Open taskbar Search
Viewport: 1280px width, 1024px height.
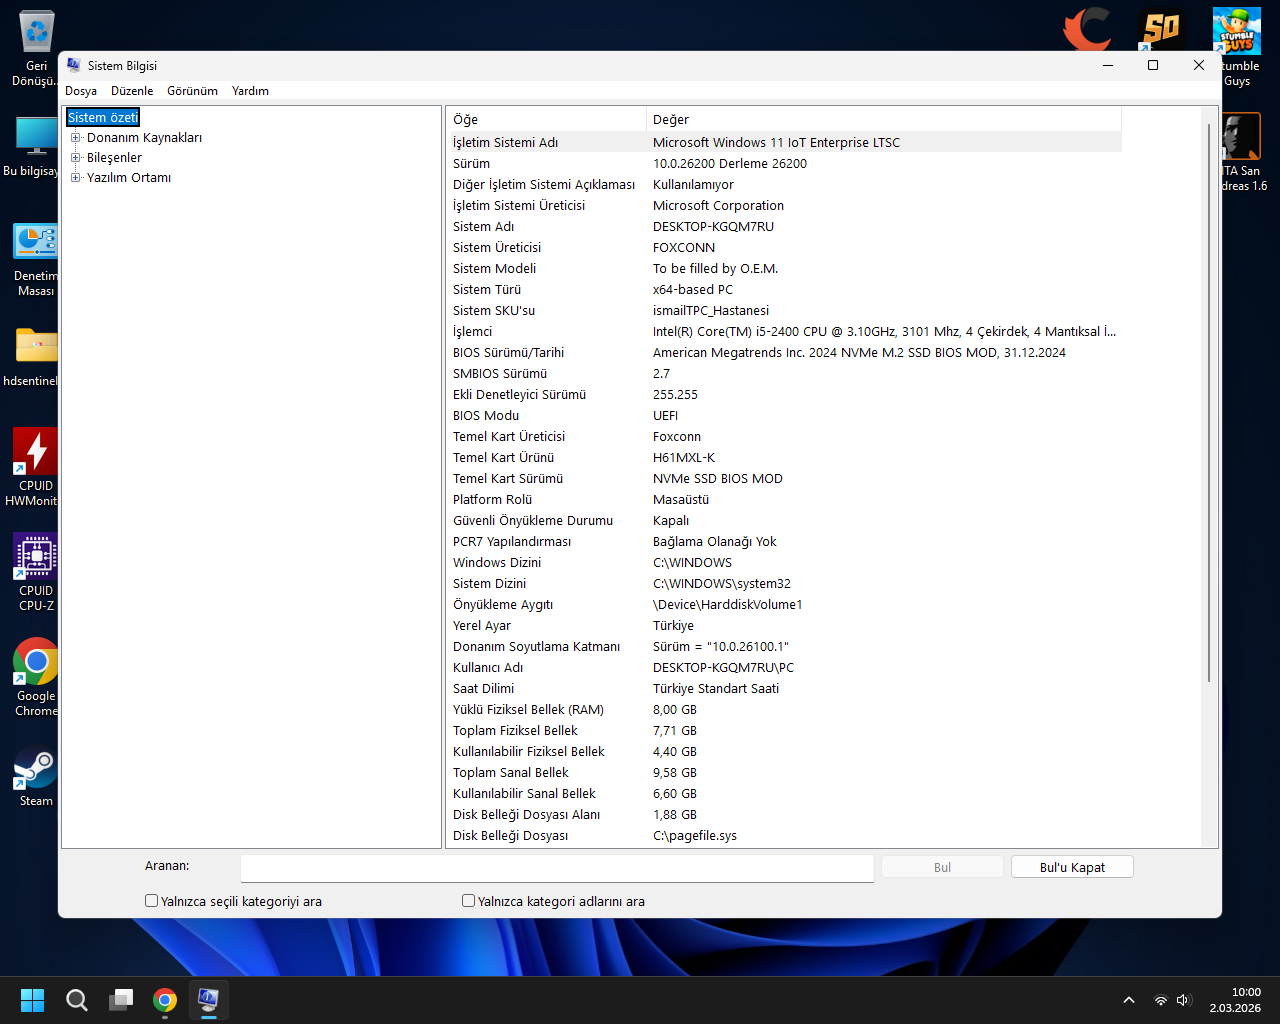coord(77,1000)
